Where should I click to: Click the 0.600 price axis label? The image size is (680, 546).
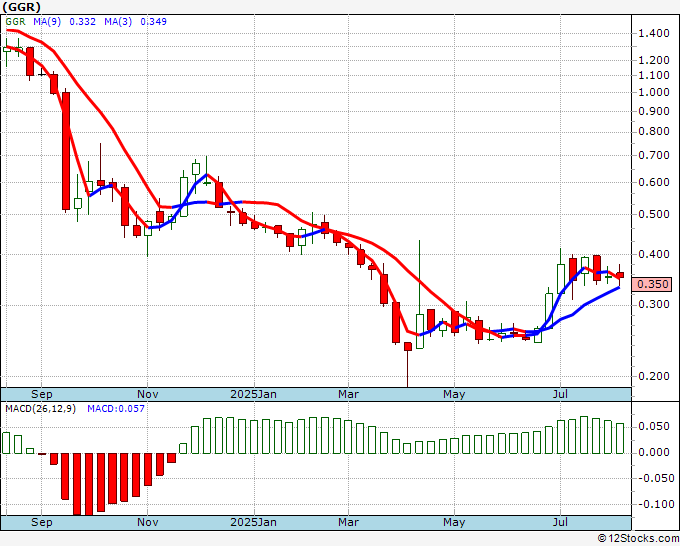(x=654, y=183)
